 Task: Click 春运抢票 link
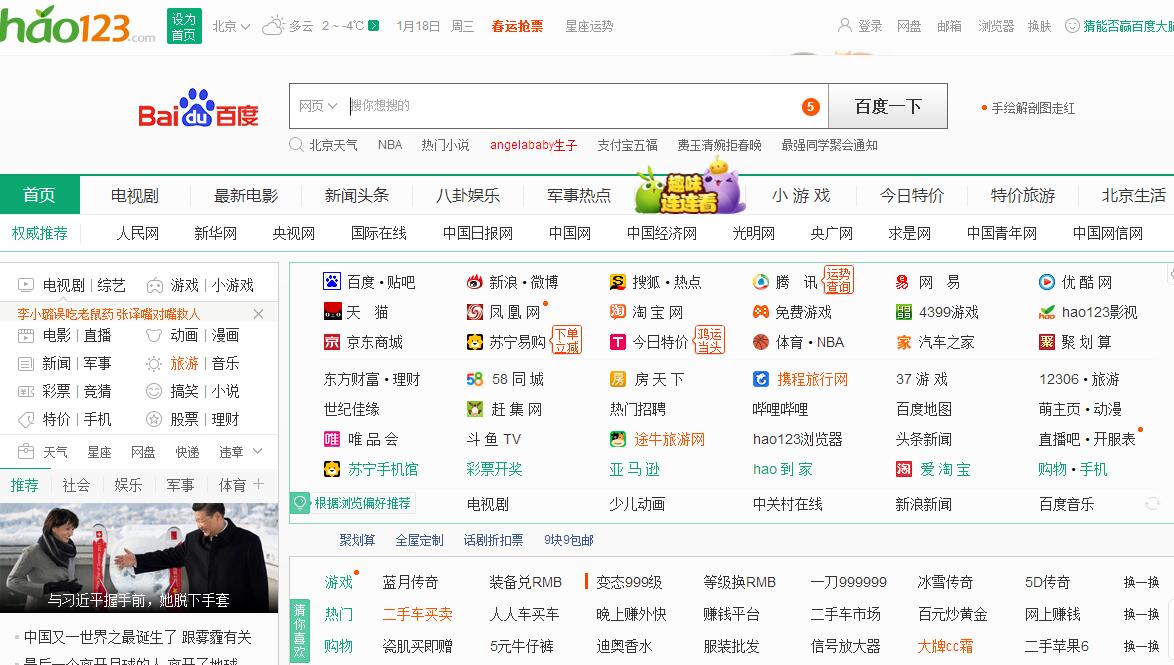tap(517, 26)
